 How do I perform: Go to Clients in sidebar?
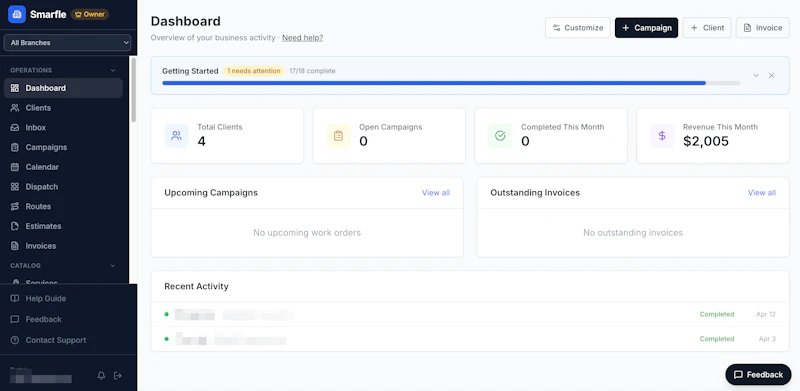[x=63, y=108]
